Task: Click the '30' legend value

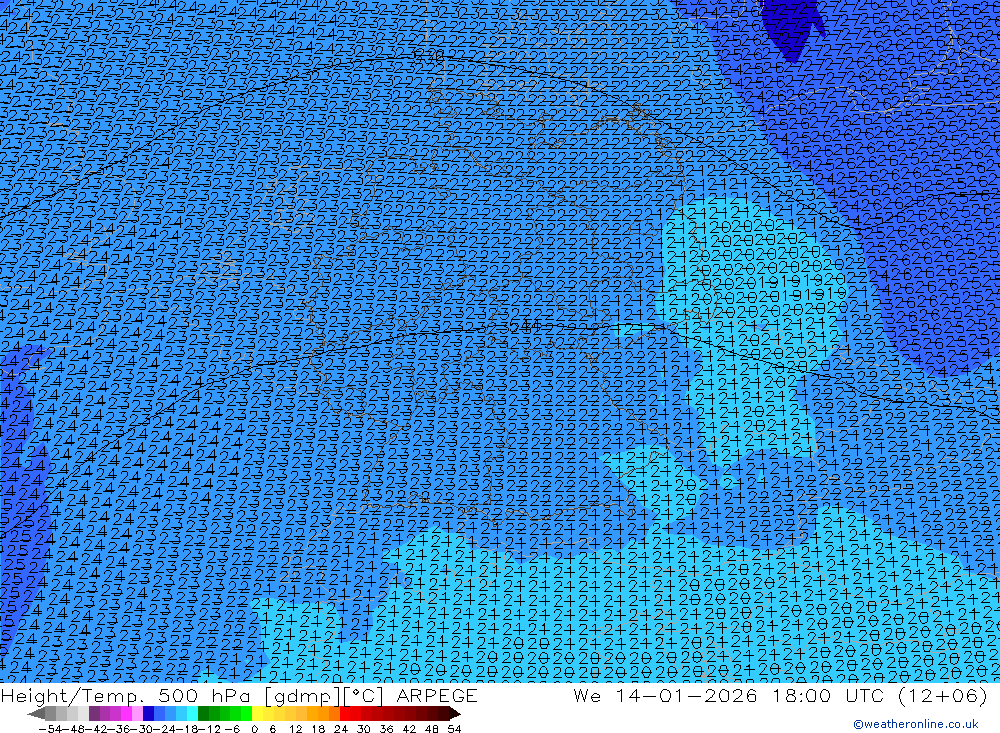Action: point(363,729)
